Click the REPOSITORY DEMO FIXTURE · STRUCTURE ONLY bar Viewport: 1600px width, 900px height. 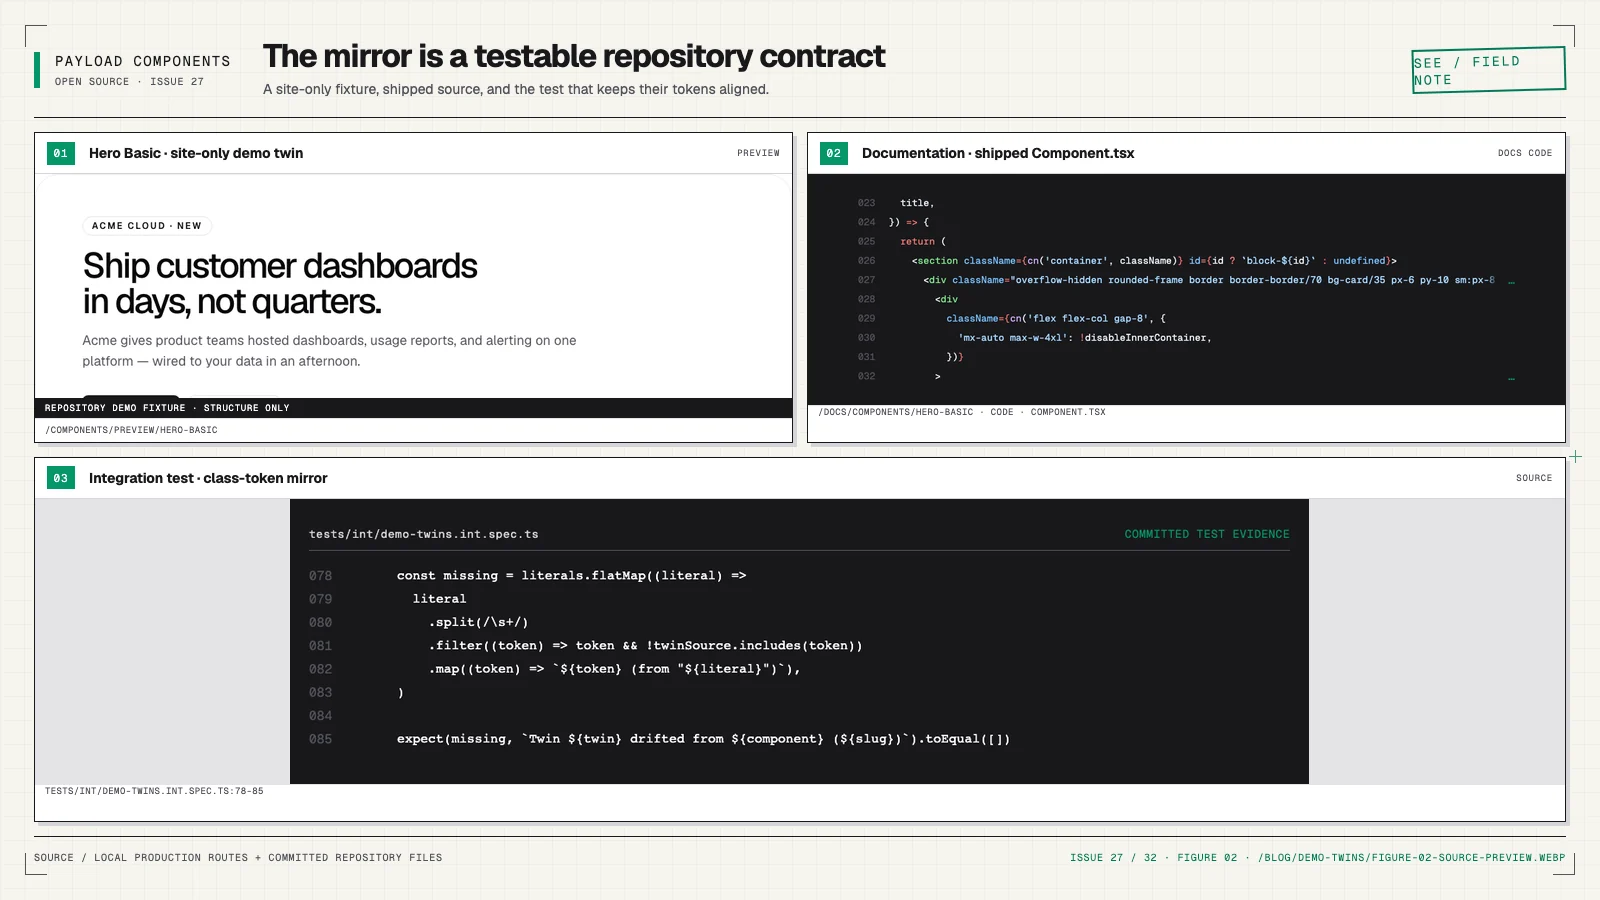pos(413,408)
